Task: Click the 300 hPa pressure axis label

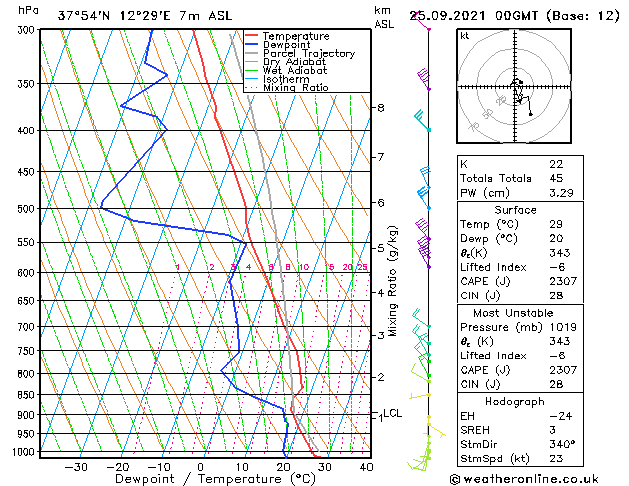Action: pyautogui.click(x=28, y=30)
